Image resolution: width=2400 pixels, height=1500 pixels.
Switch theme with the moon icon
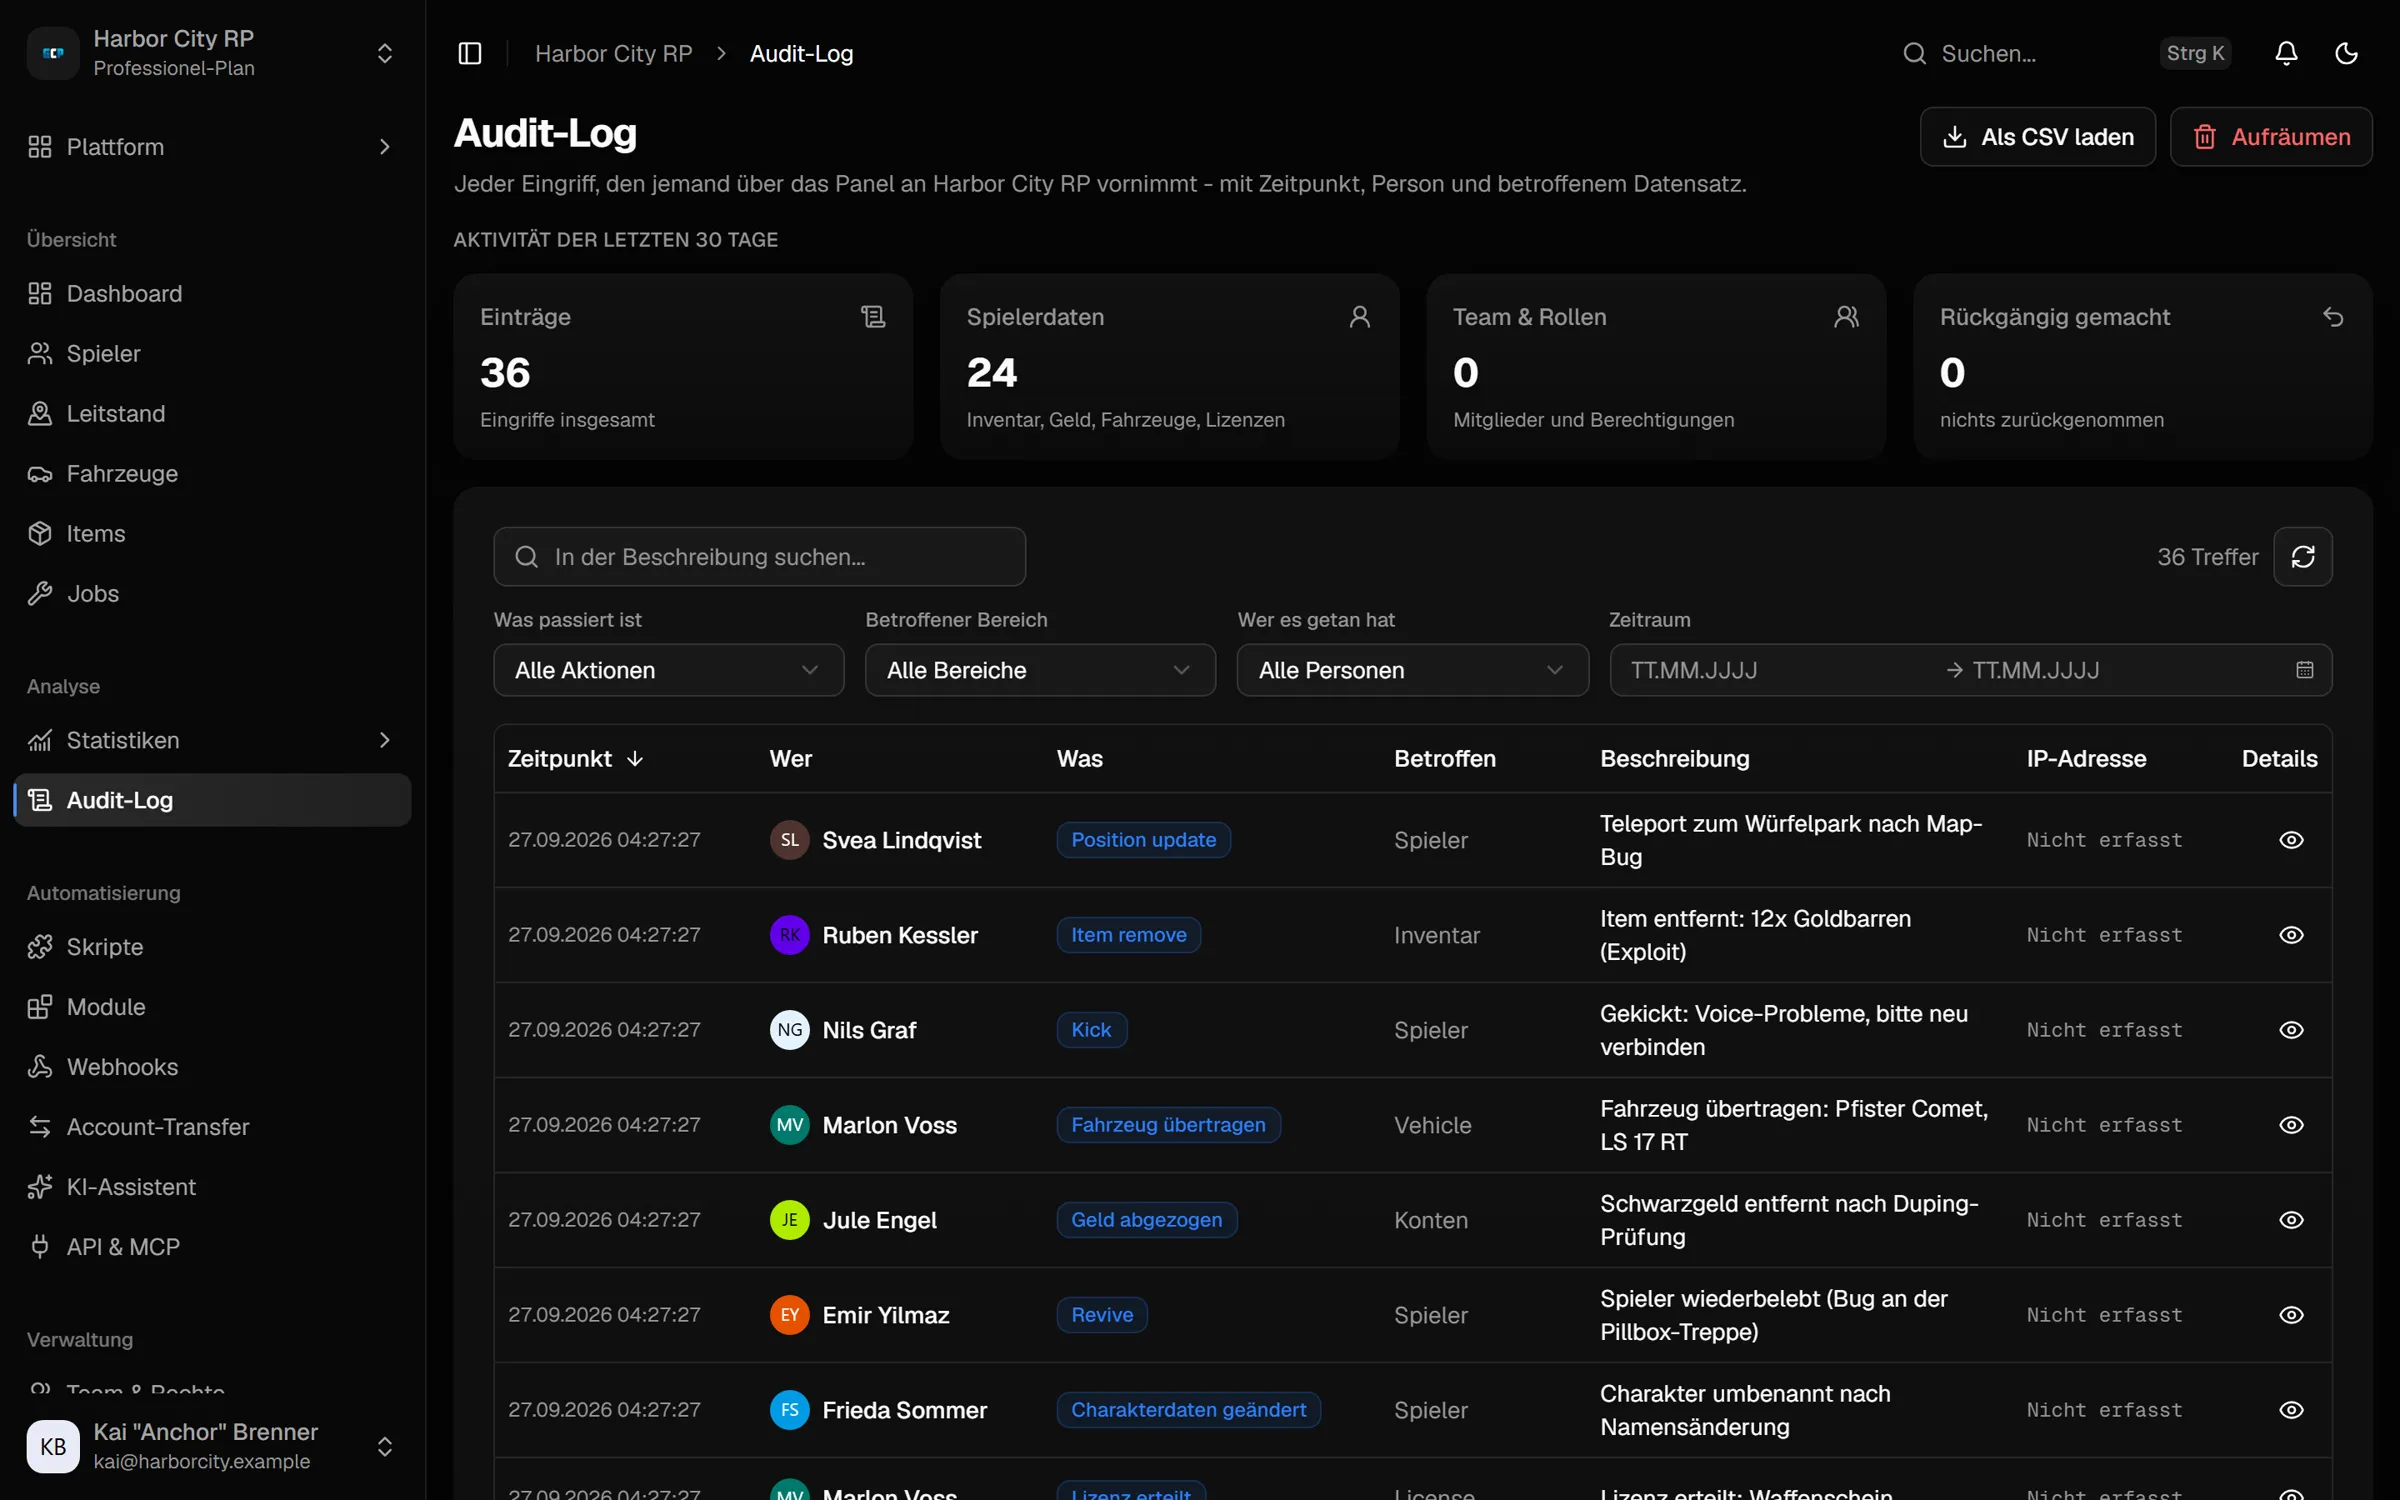pos(2346,53)
